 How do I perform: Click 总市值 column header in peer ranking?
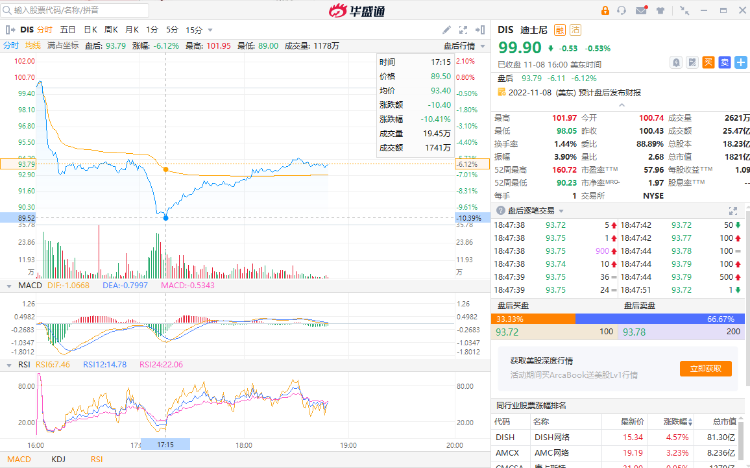[x=724, y=422]
